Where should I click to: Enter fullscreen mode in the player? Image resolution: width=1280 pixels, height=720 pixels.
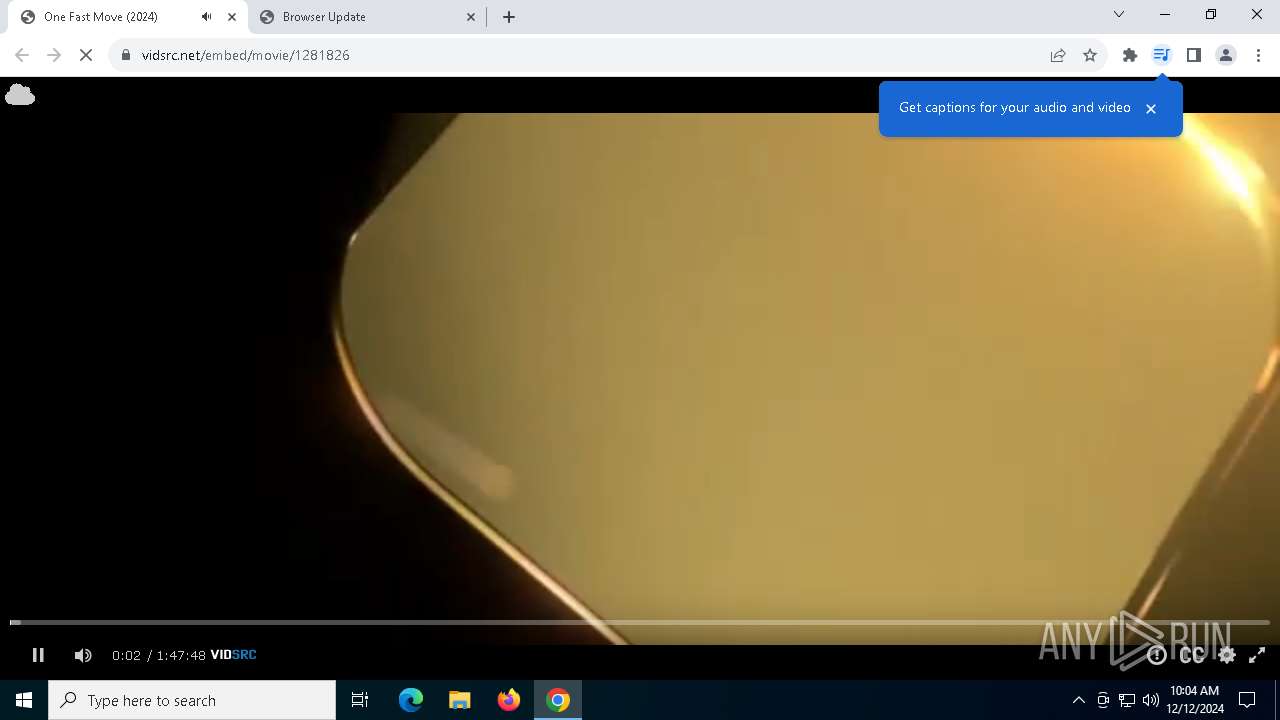tap(1257, 655)
